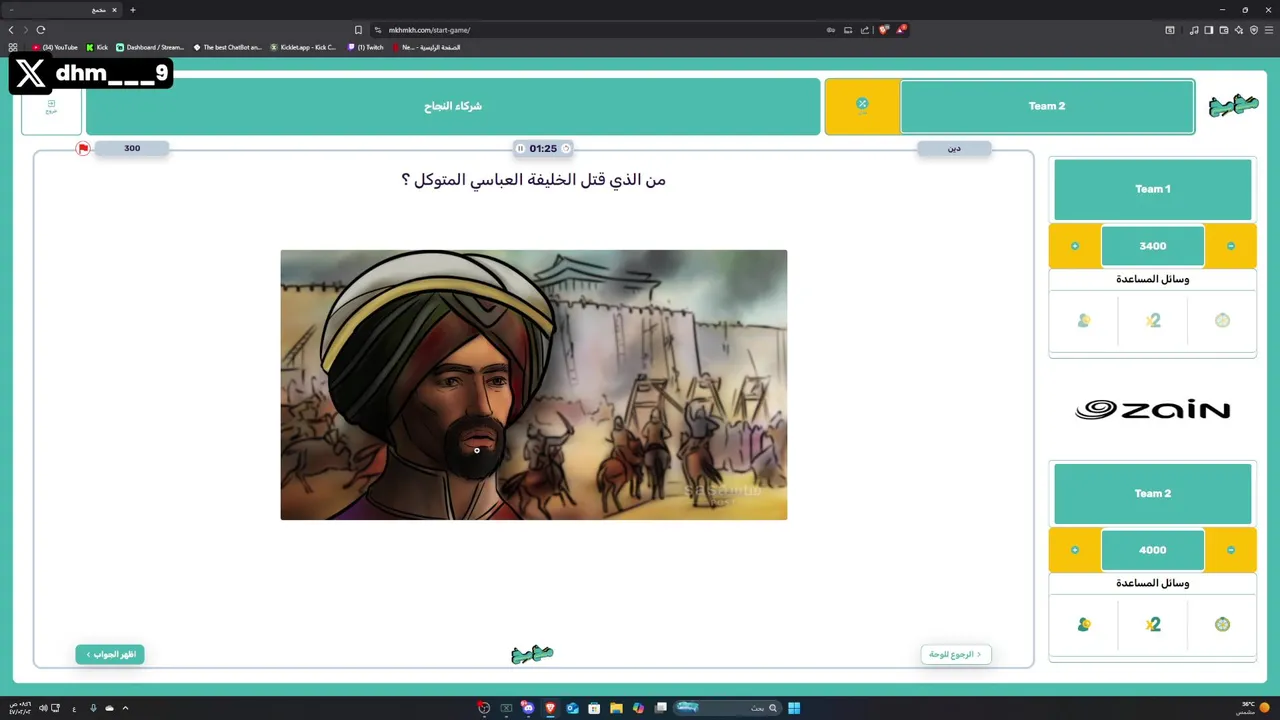Click the X handle overlay dhm___9

coord(91,74)
